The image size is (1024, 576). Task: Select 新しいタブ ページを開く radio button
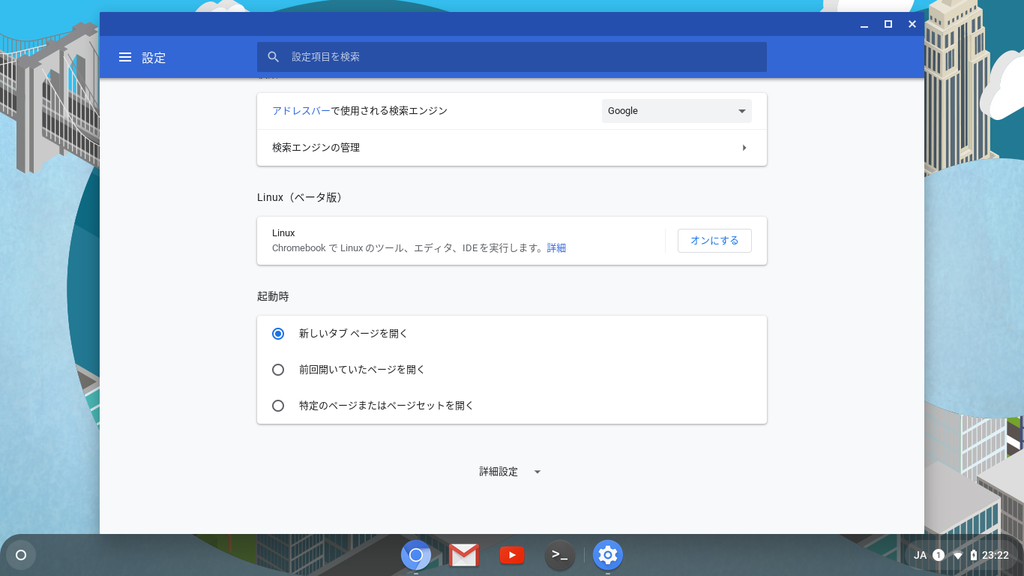[278, 334]
